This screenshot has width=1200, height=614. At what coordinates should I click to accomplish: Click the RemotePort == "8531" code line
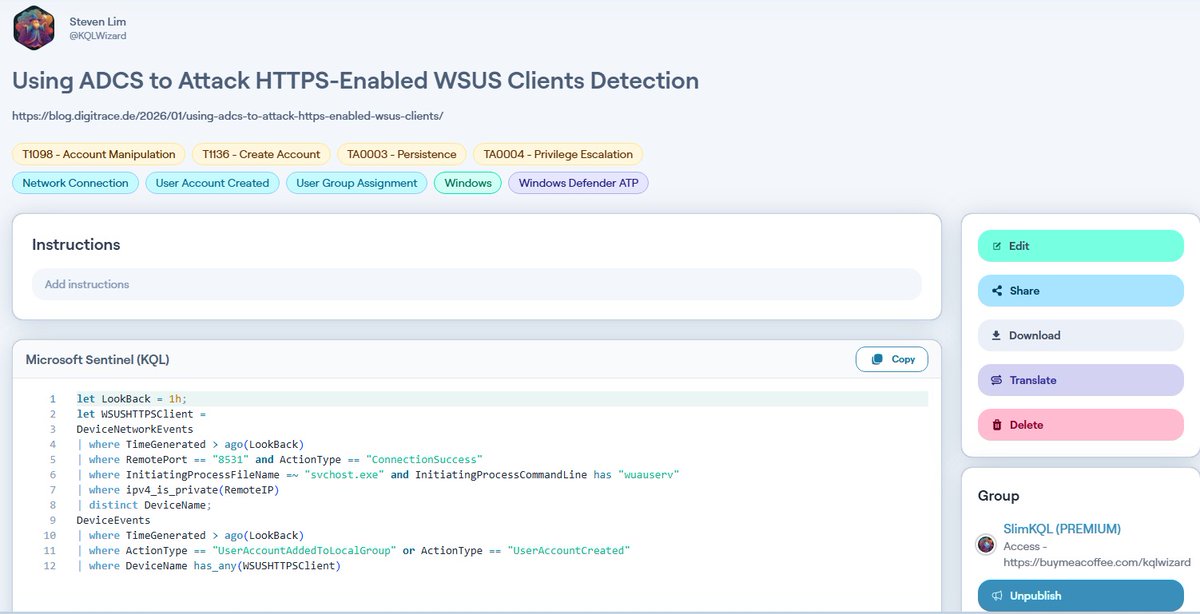tap(280, 459)
